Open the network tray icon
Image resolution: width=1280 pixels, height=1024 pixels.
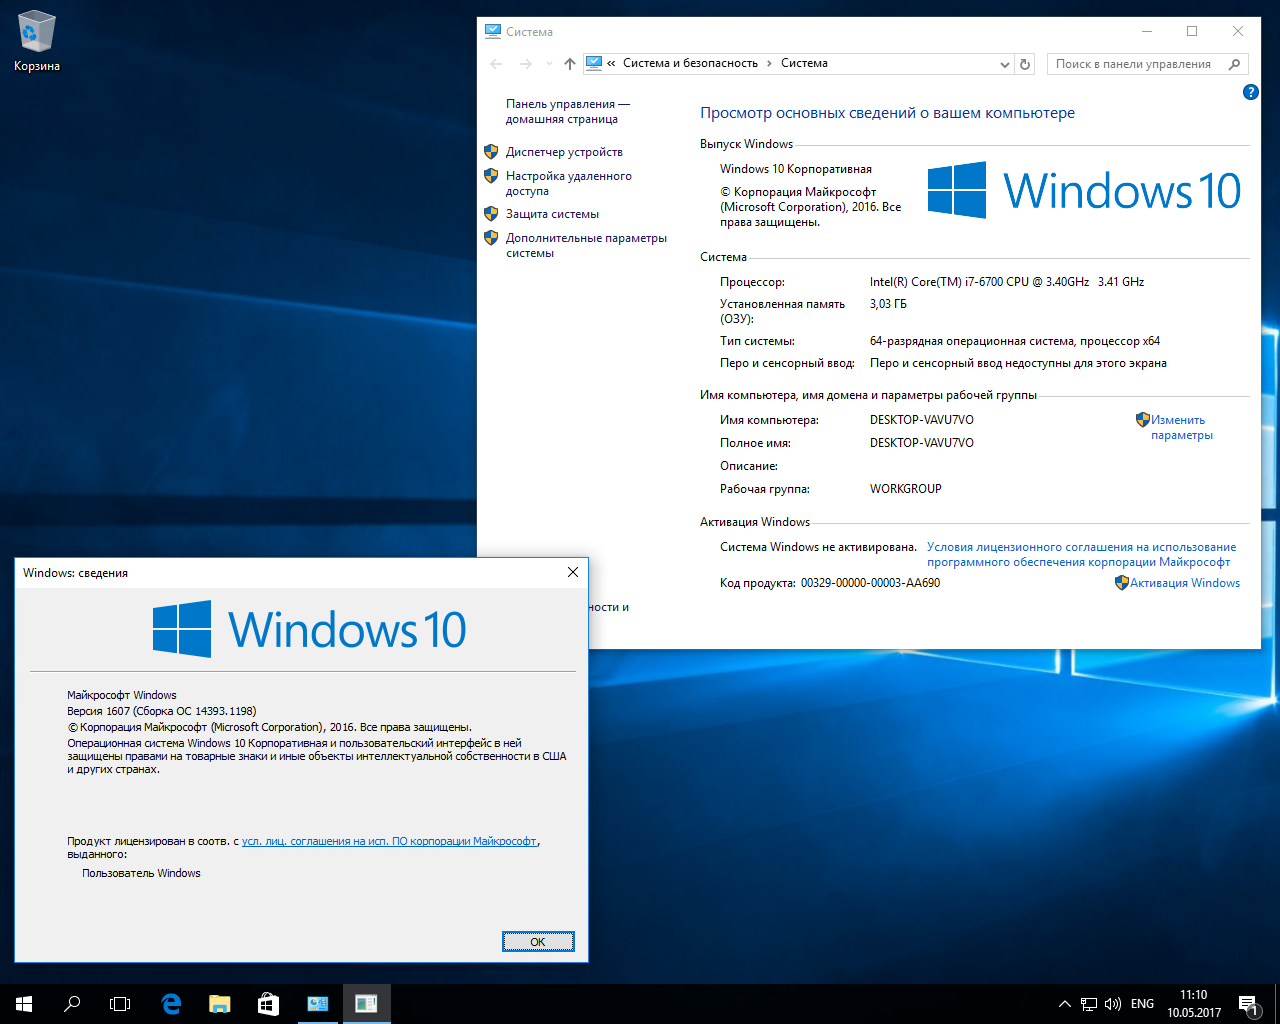1089,1004
